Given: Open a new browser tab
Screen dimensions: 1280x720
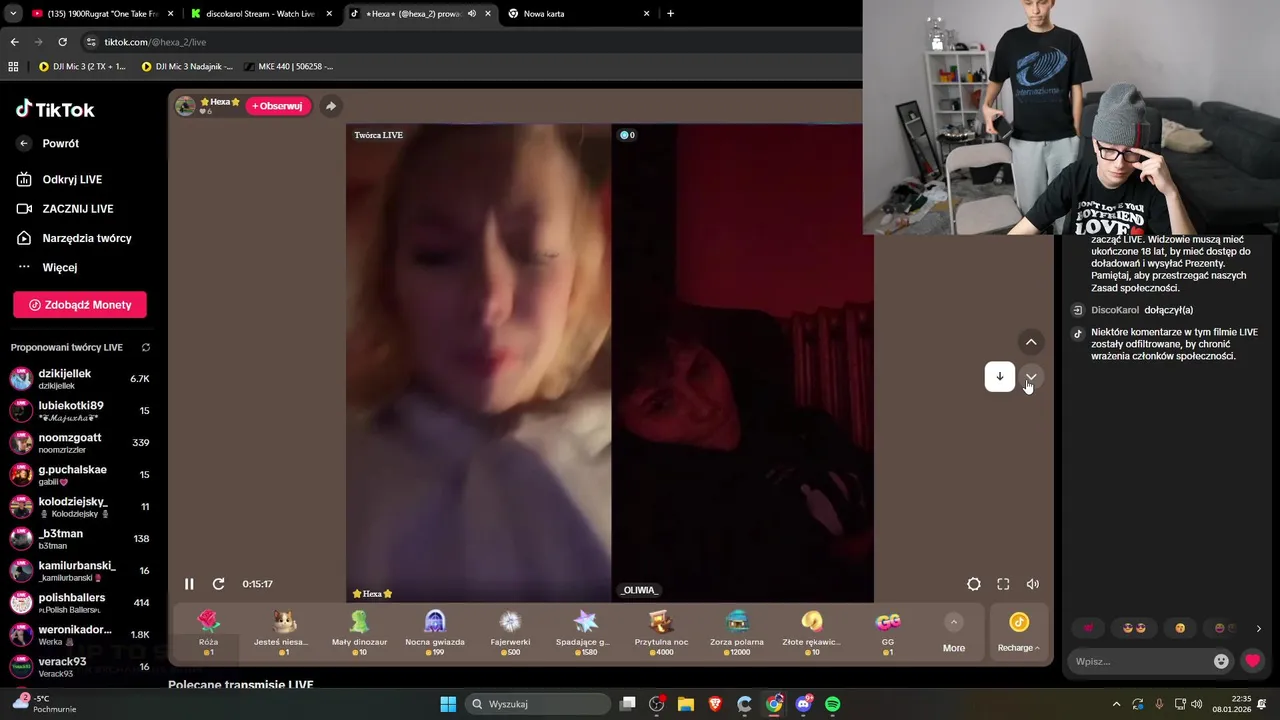Looking at the screenshot, I should 670,14.
